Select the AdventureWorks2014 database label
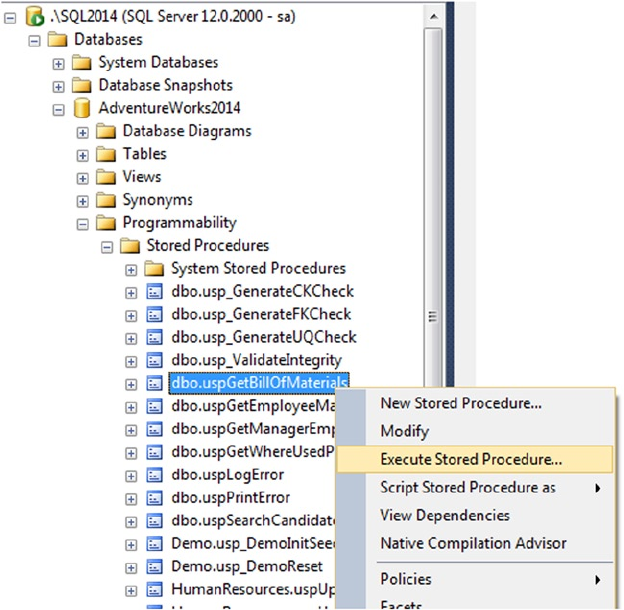The image size is (624, 610). click(x=170, y=108)
